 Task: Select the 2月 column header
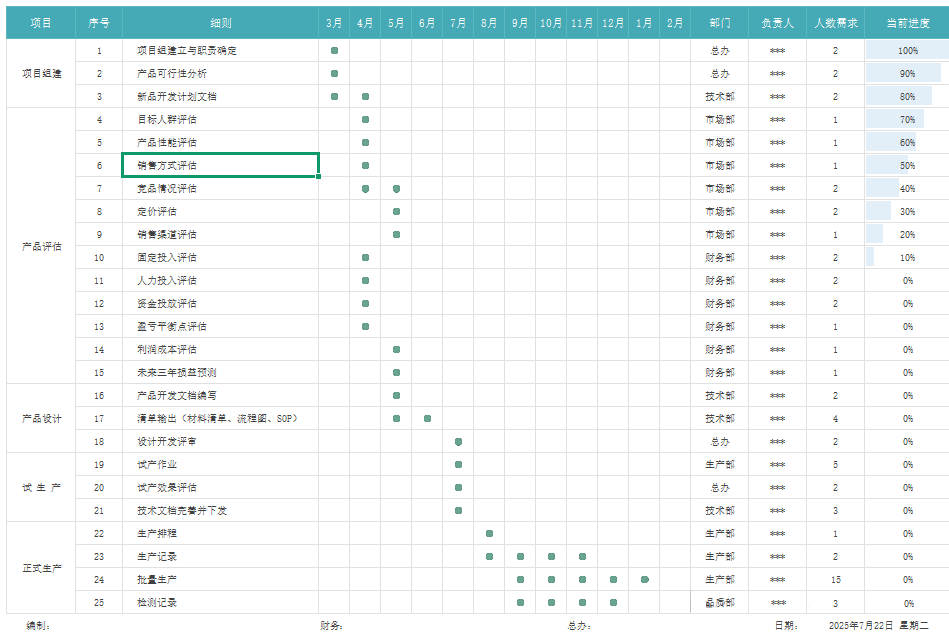pos(675,23)
